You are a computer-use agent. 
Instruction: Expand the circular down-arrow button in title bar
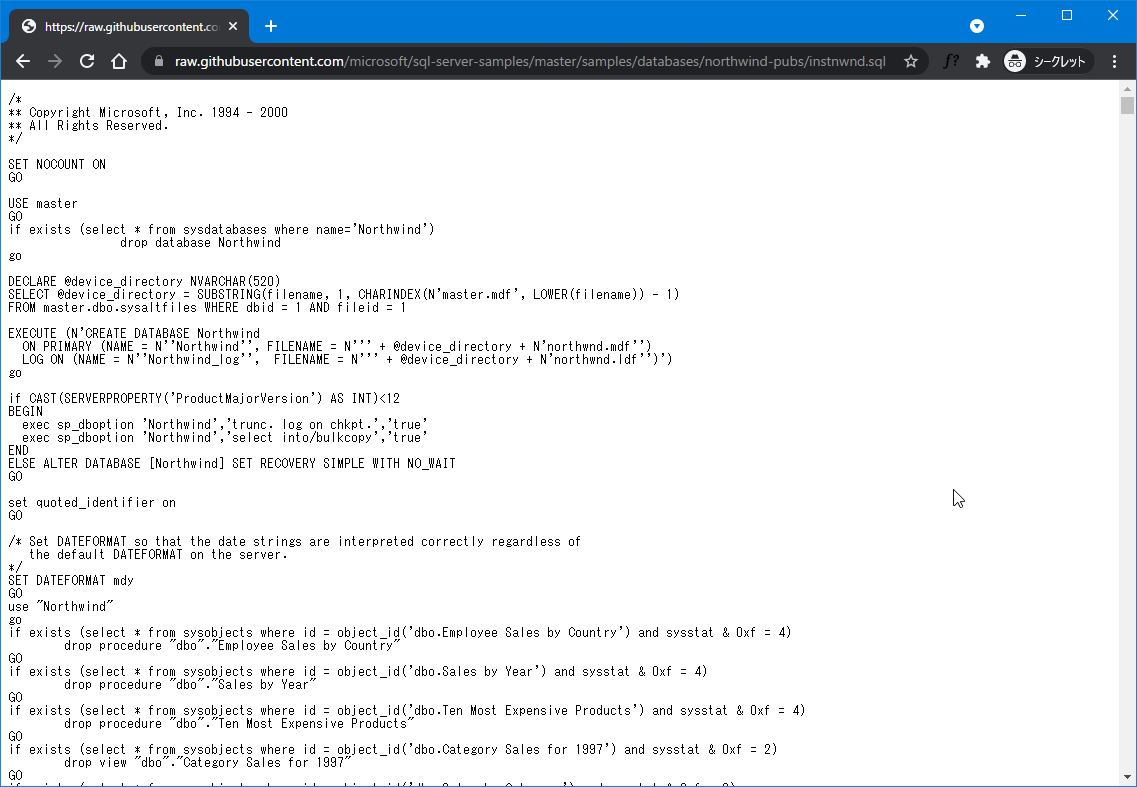977,26
